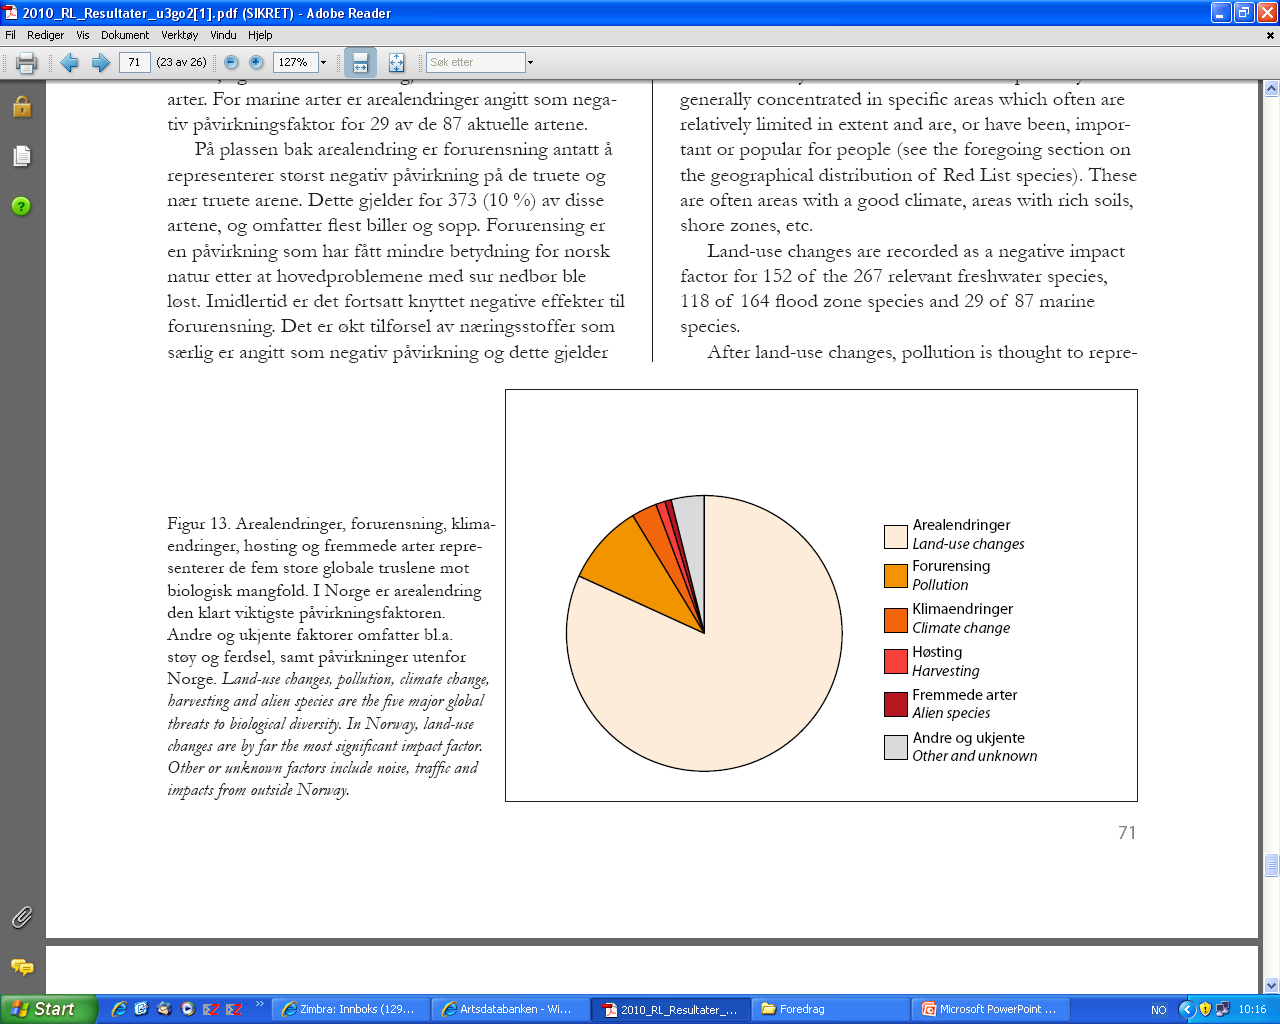Click the green help question mark icon
Viewport: 1280px width, 1024px height.
[x=21, y=206]
